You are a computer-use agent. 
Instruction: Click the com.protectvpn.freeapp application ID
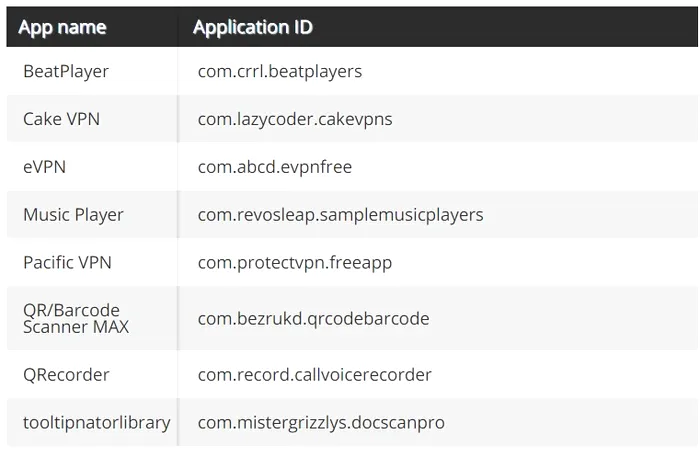(295, 263)
